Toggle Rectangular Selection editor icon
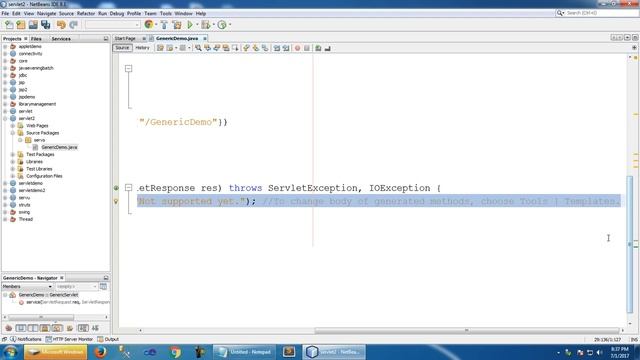The image size is (640, 360). coord(235,48)
